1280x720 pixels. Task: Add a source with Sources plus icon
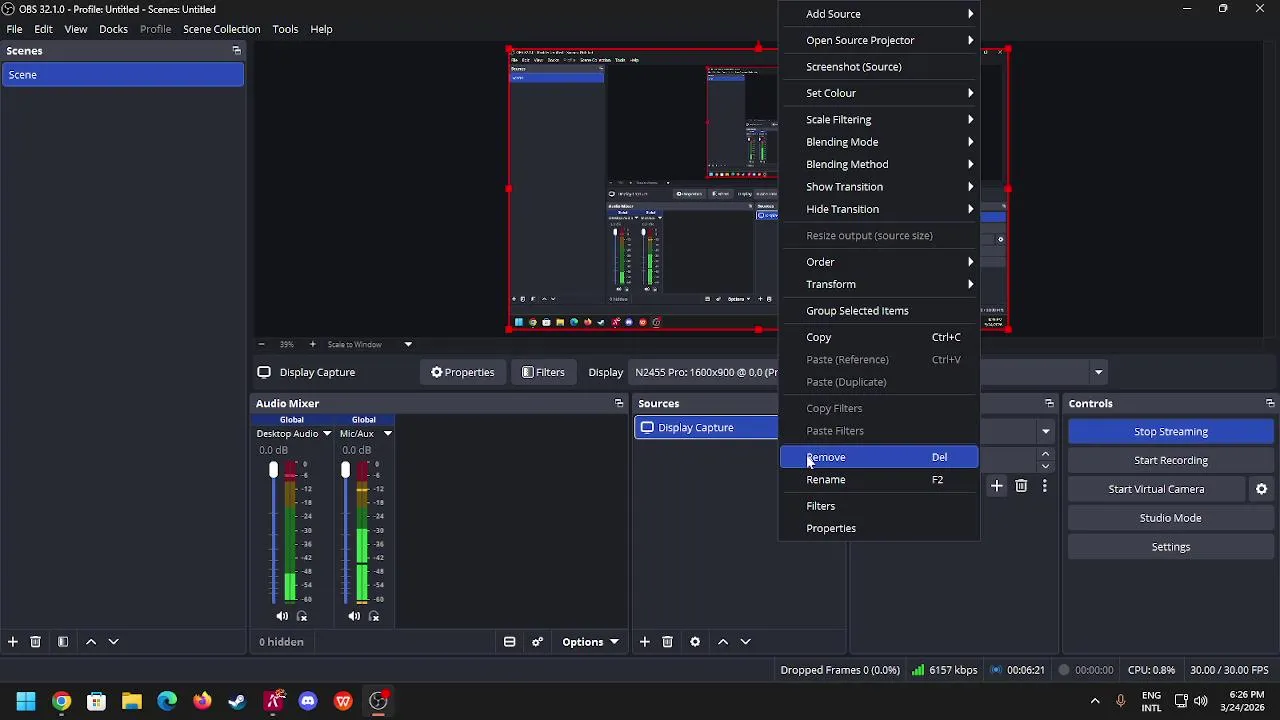click(x=644, y=642)
